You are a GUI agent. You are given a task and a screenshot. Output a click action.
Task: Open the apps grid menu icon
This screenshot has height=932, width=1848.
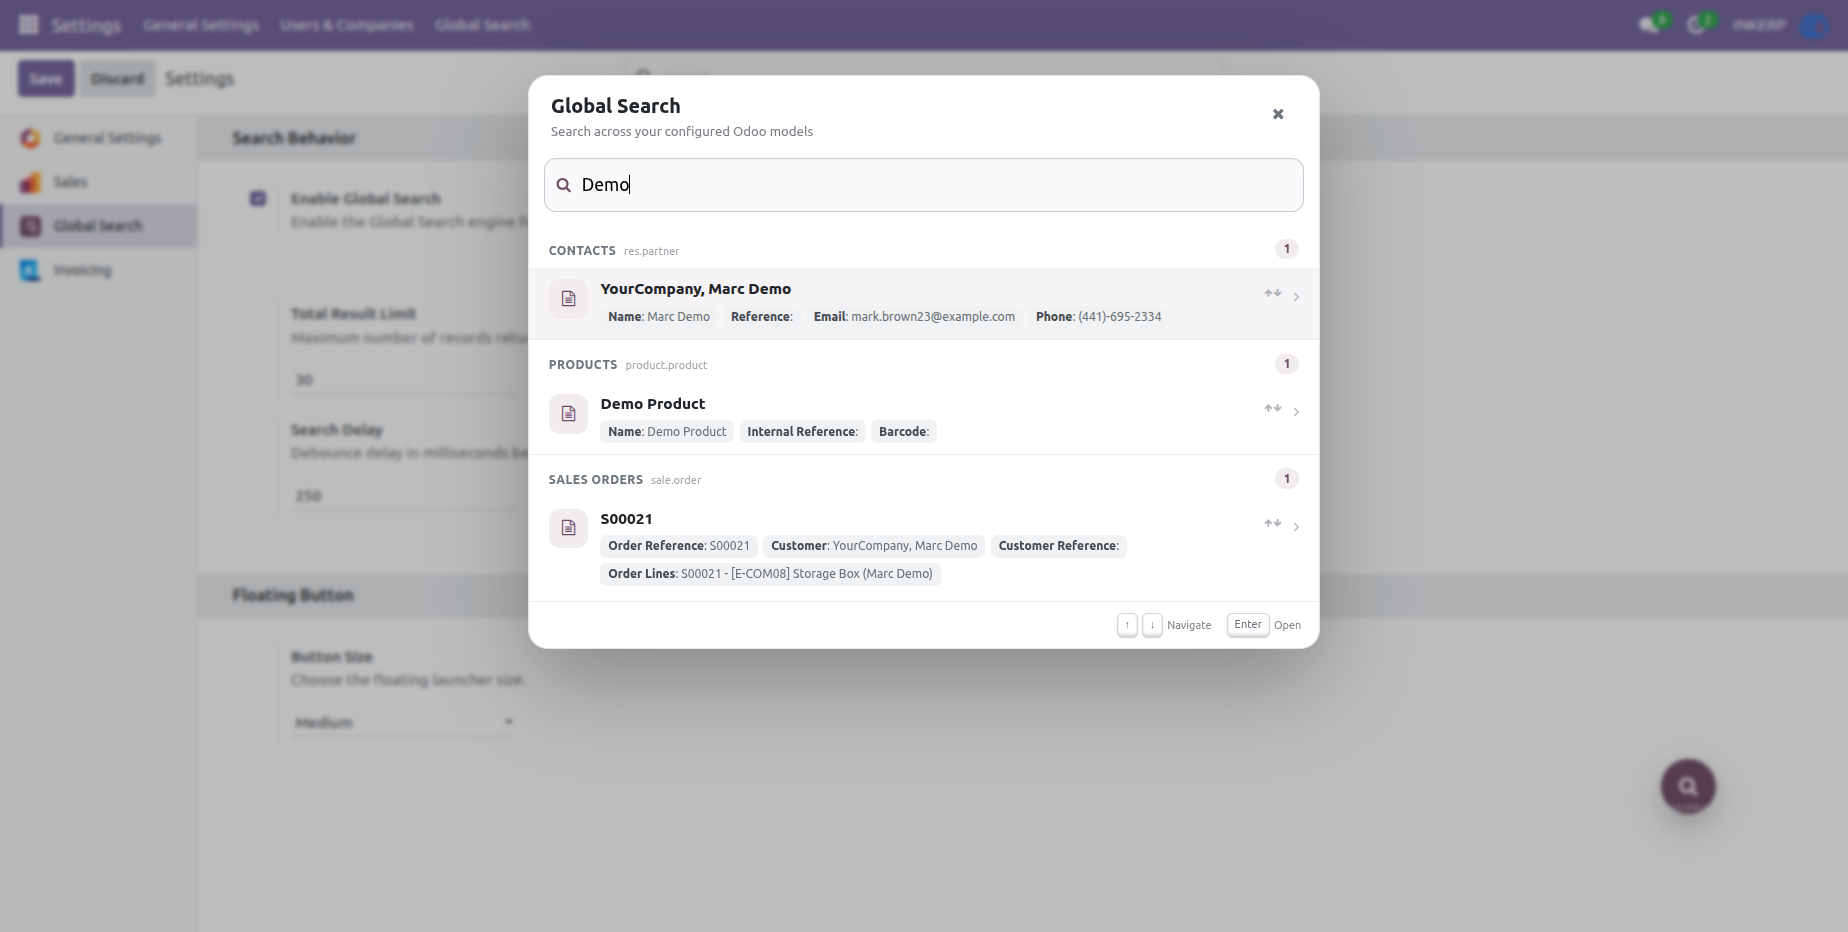(29, 25)
